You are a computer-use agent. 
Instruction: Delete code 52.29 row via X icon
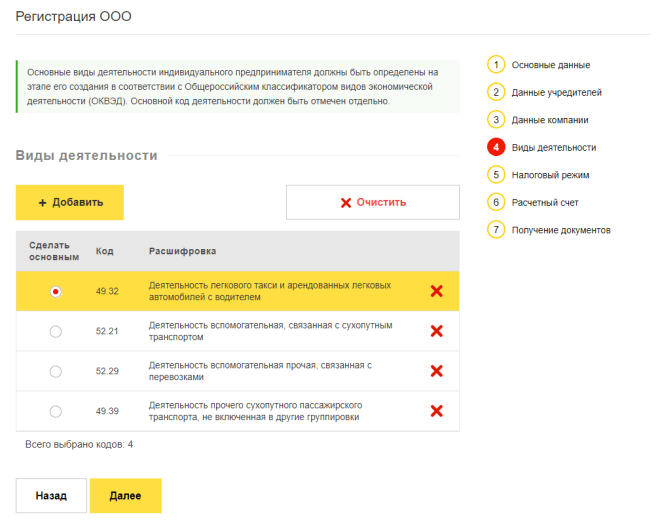436,371
